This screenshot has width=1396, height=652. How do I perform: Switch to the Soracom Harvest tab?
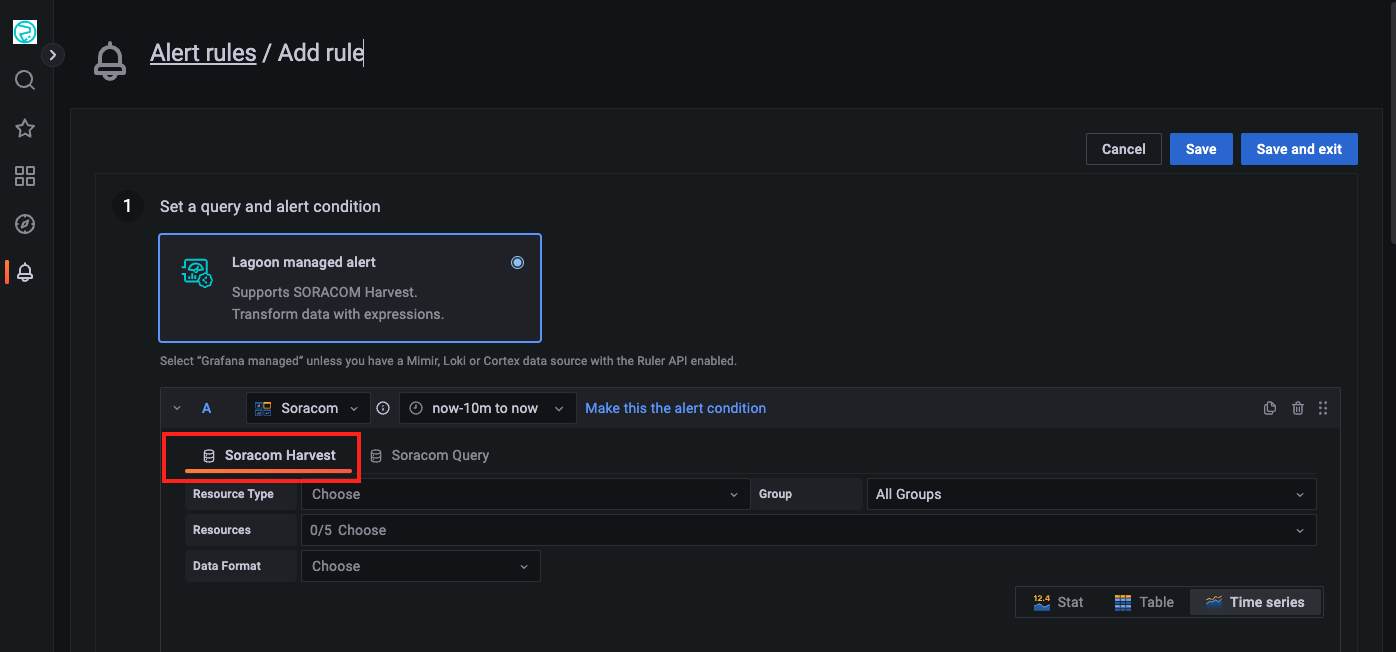pyautogui.click(x=268, y=456)
